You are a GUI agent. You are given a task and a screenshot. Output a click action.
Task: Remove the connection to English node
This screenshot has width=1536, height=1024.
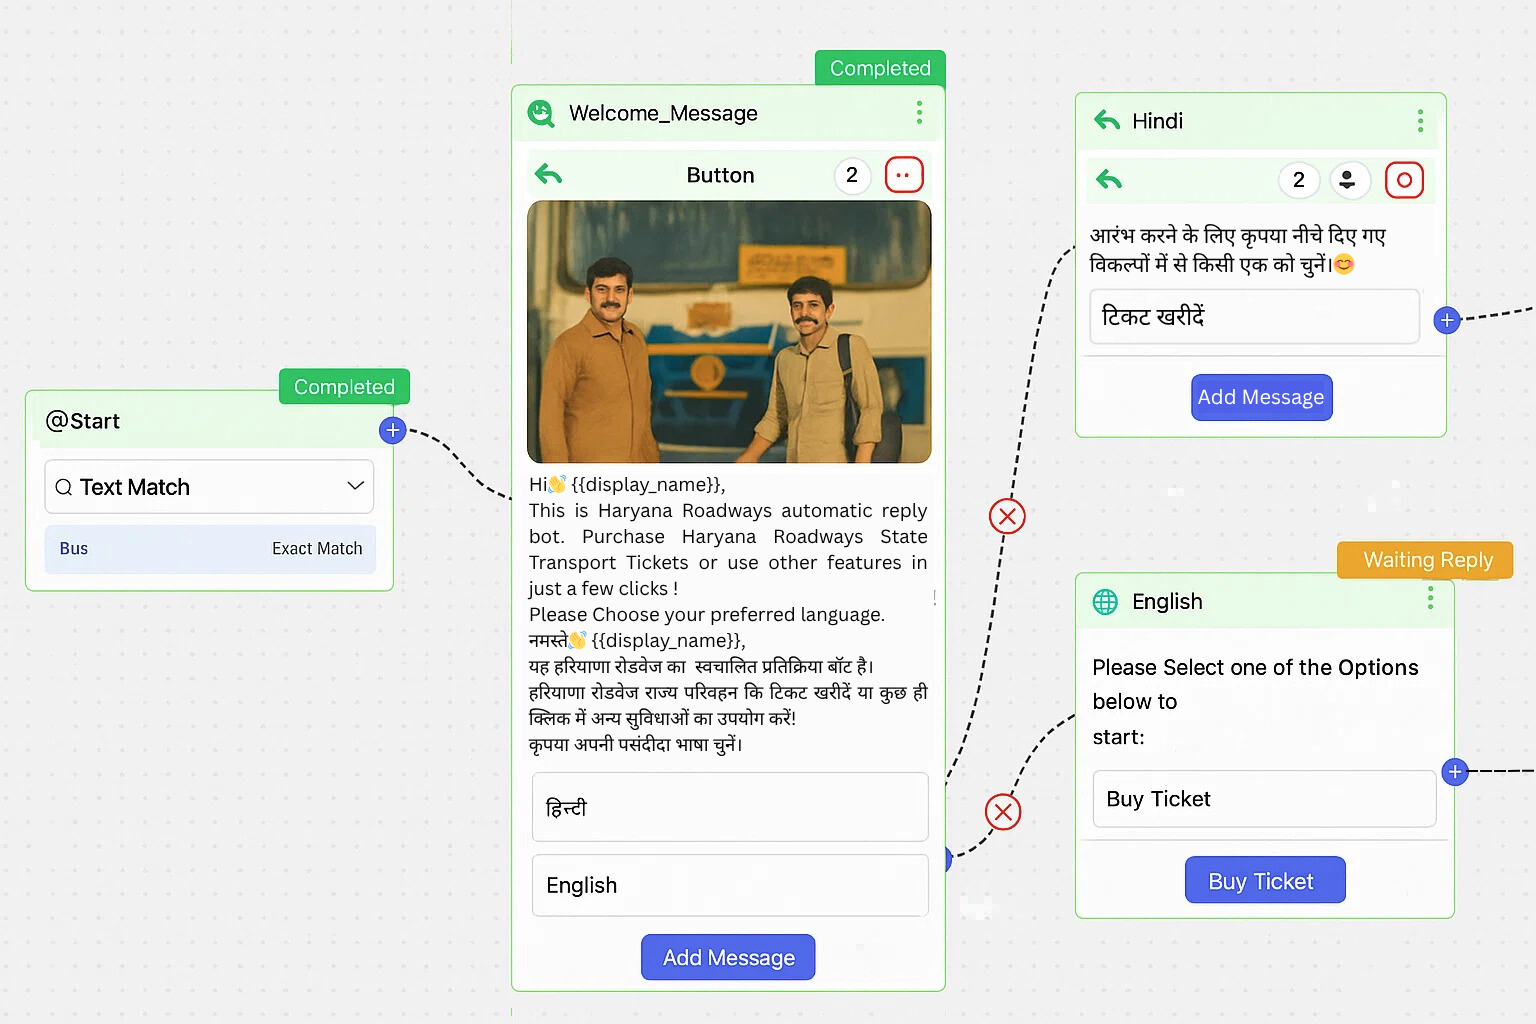(x=1003, y=812)
